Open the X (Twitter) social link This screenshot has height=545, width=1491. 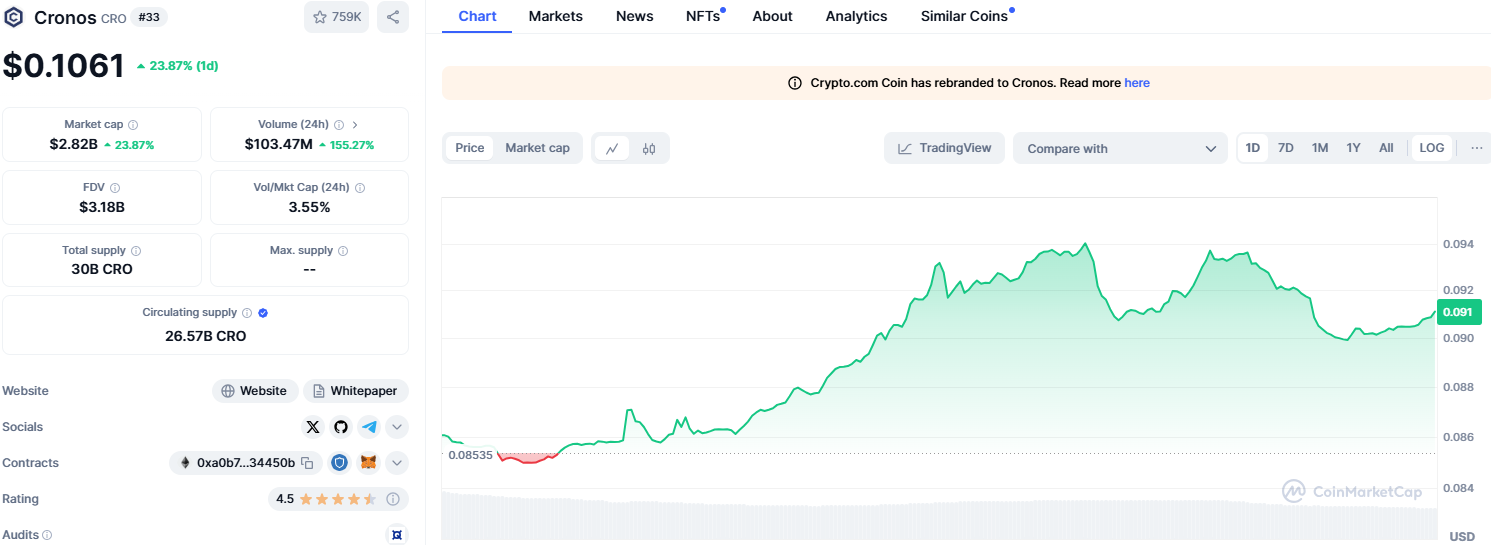click(313, 427)
